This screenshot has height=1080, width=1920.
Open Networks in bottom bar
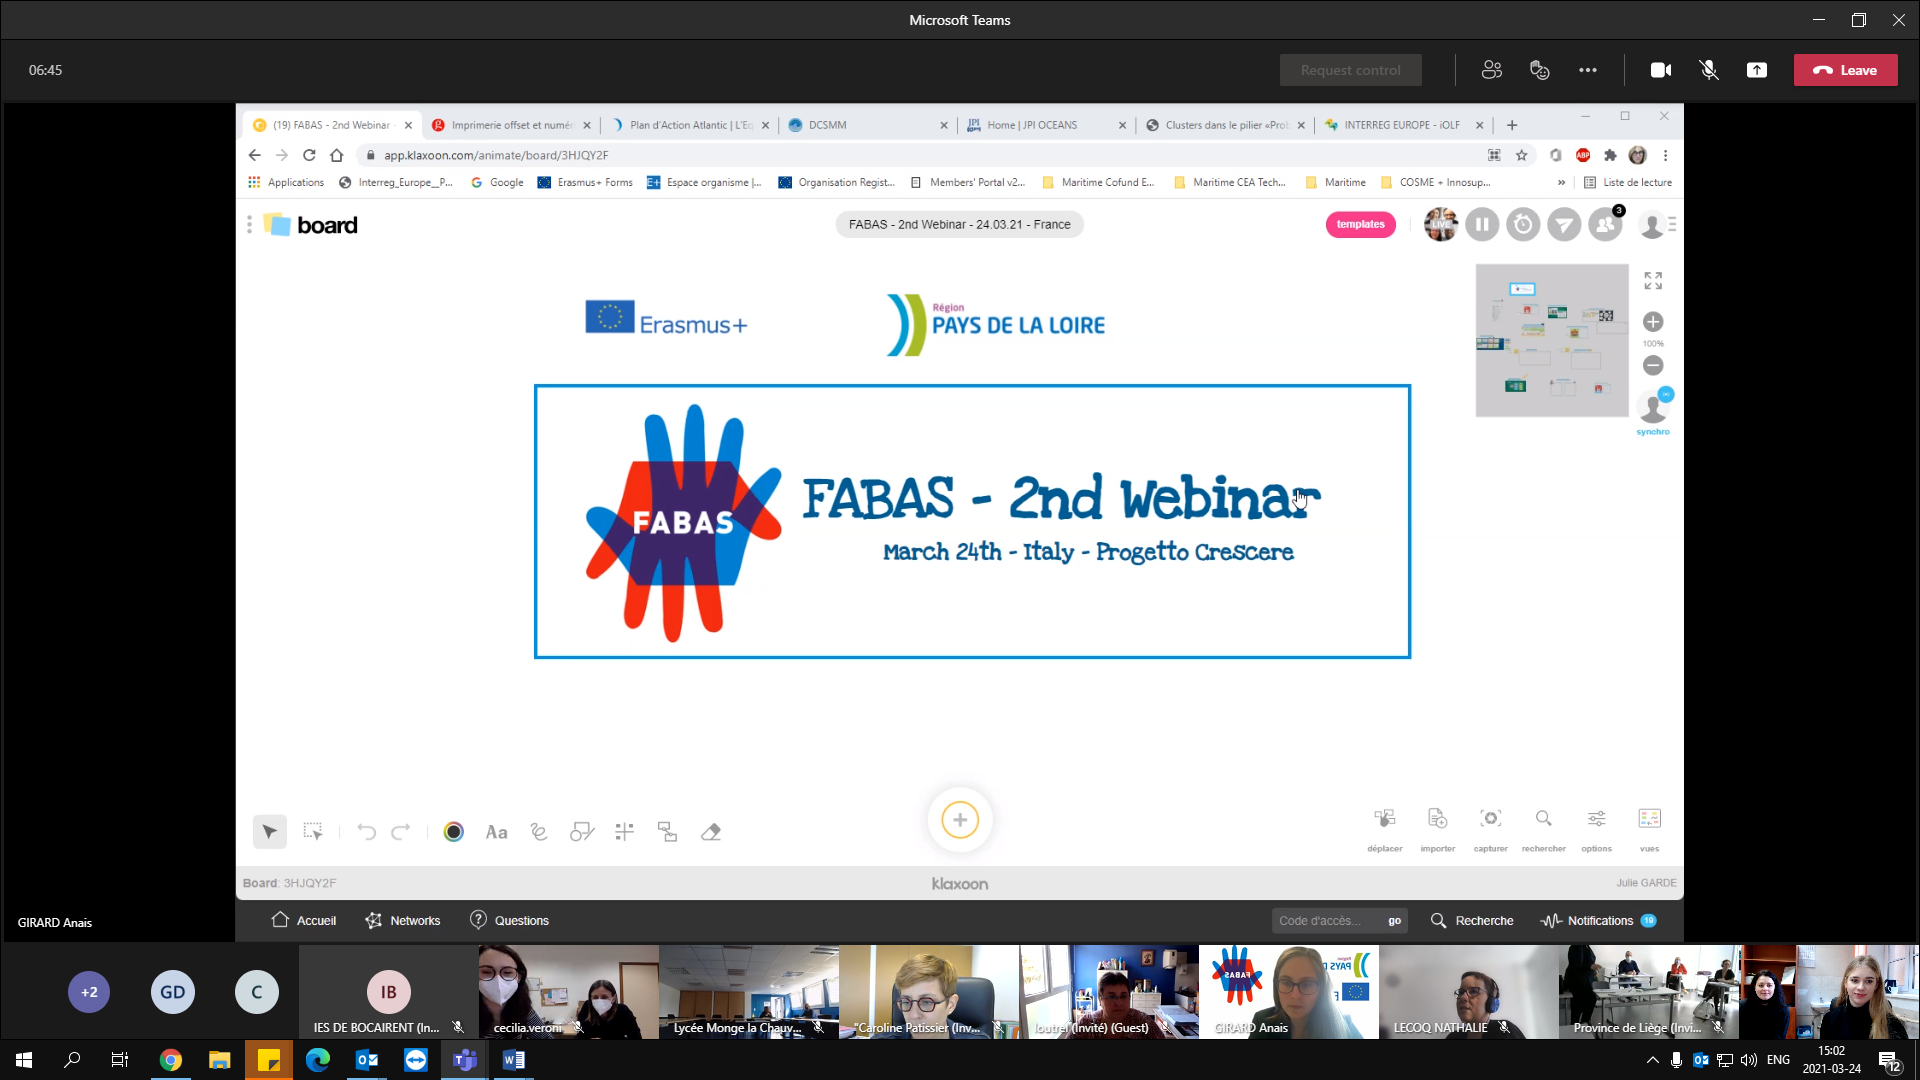click(x=402, y=920)
